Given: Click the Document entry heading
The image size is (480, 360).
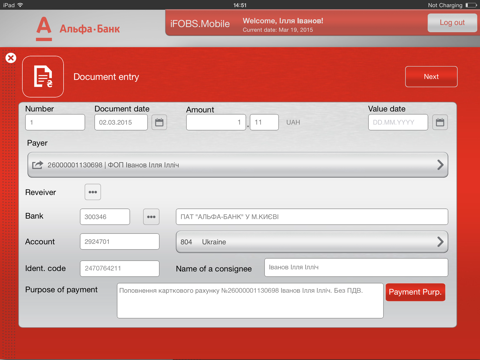Looking at the screenshot, I should click(x=106, y=77).
